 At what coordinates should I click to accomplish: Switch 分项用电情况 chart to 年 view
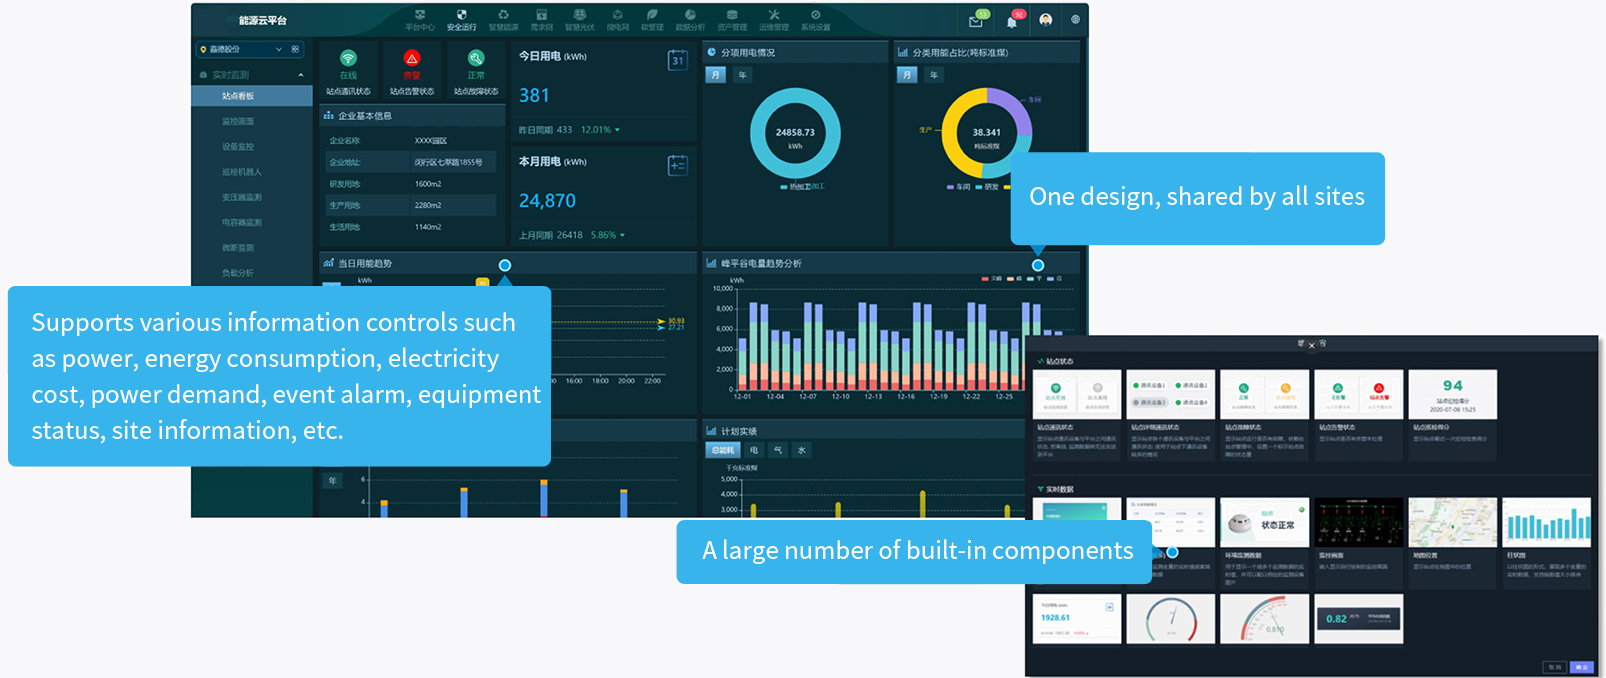pyautogui.click(x=742, y=75)
